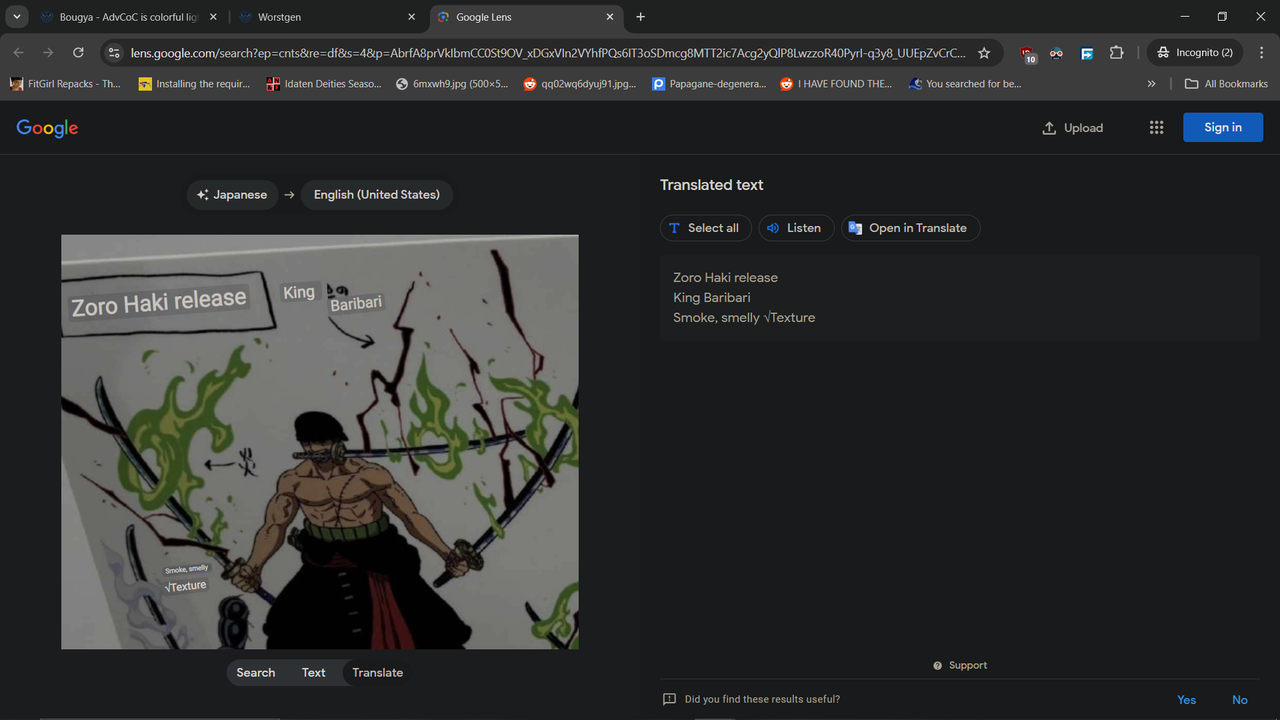Open the red extension with badge 10
Screen dimensions: 1280x720
coord(1027,54)
